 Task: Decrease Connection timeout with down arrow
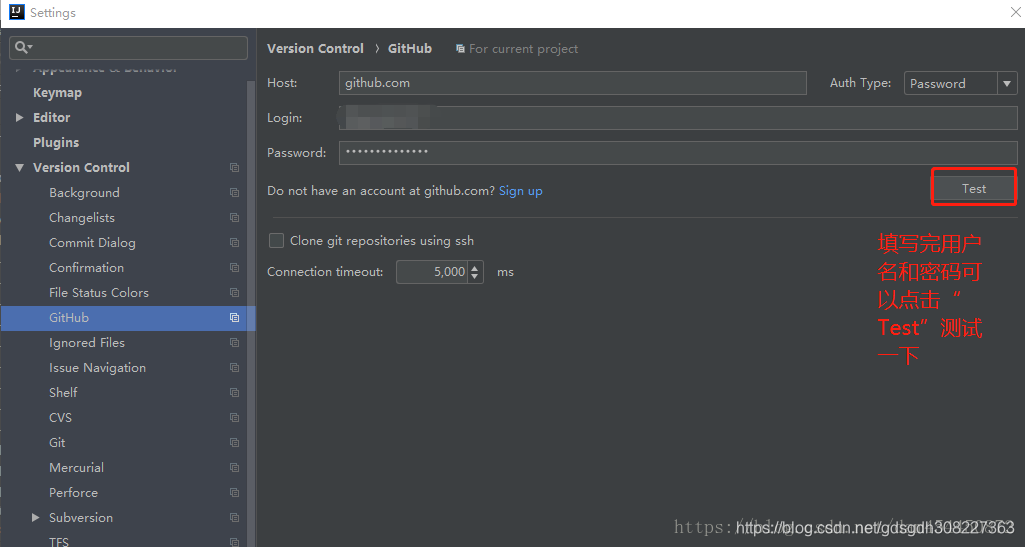click(x=475, y=277)
